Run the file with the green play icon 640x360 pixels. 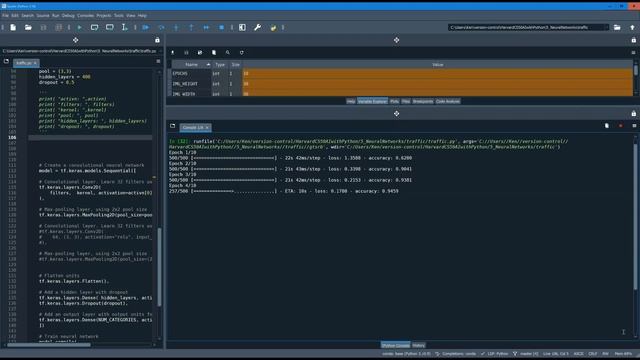pyautogui.click(x=80, y=27)
